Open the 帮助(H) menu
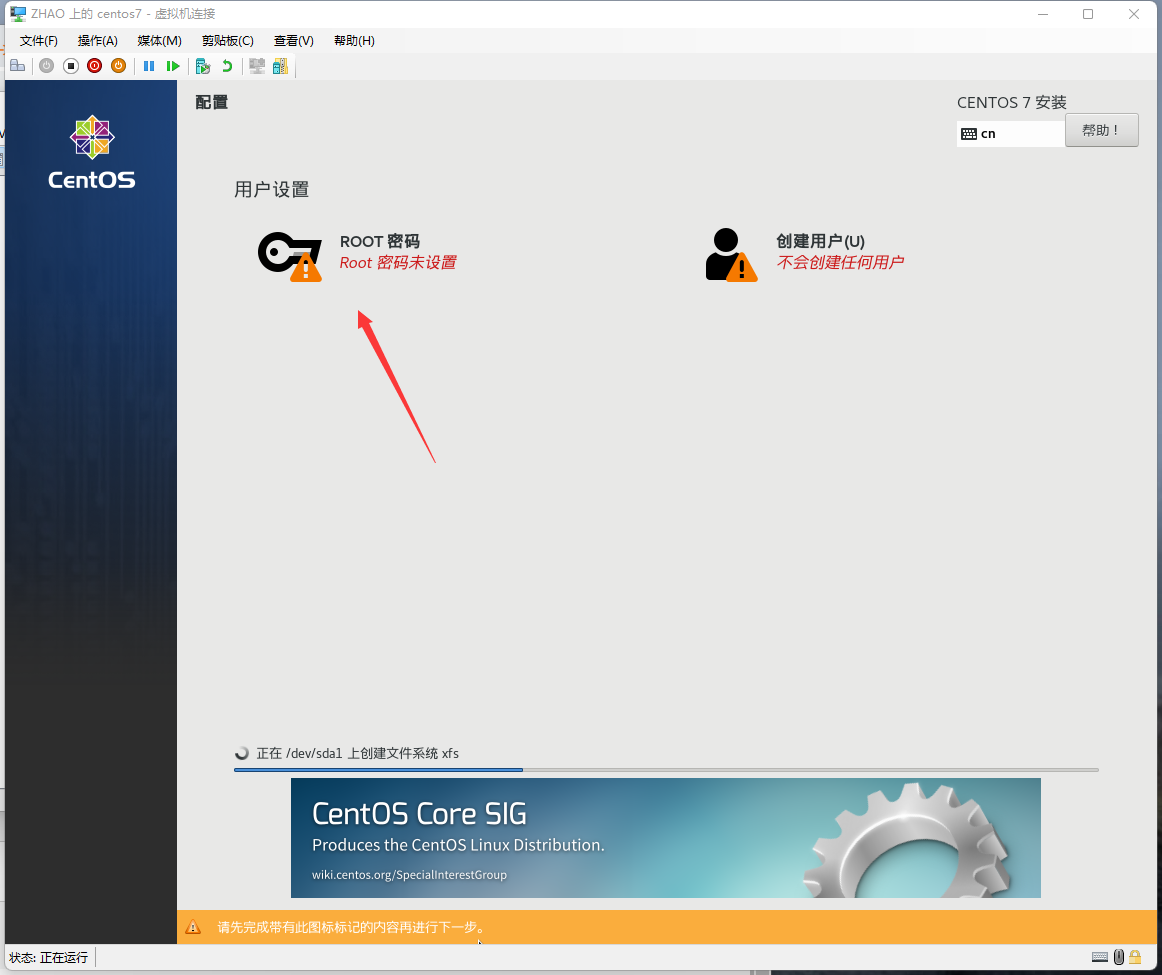The image size is (1162, 975). (354, 41)
